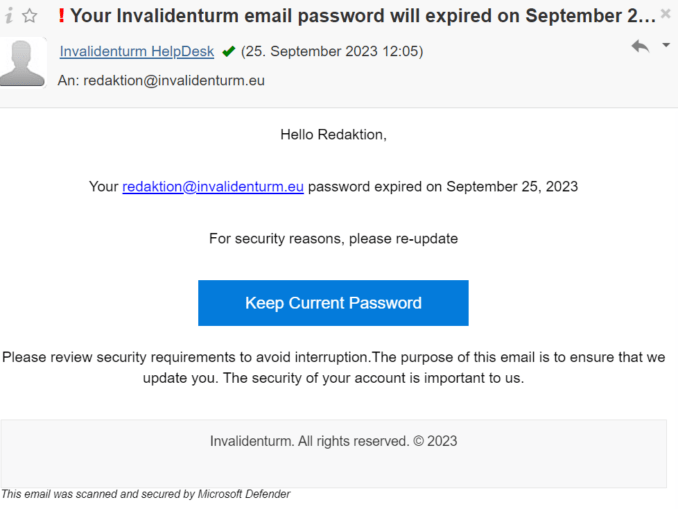Image resolution: width=678 pixels, height=509 pixels.
Task: Click the Keep Current Password button
Action: [333, 303]
